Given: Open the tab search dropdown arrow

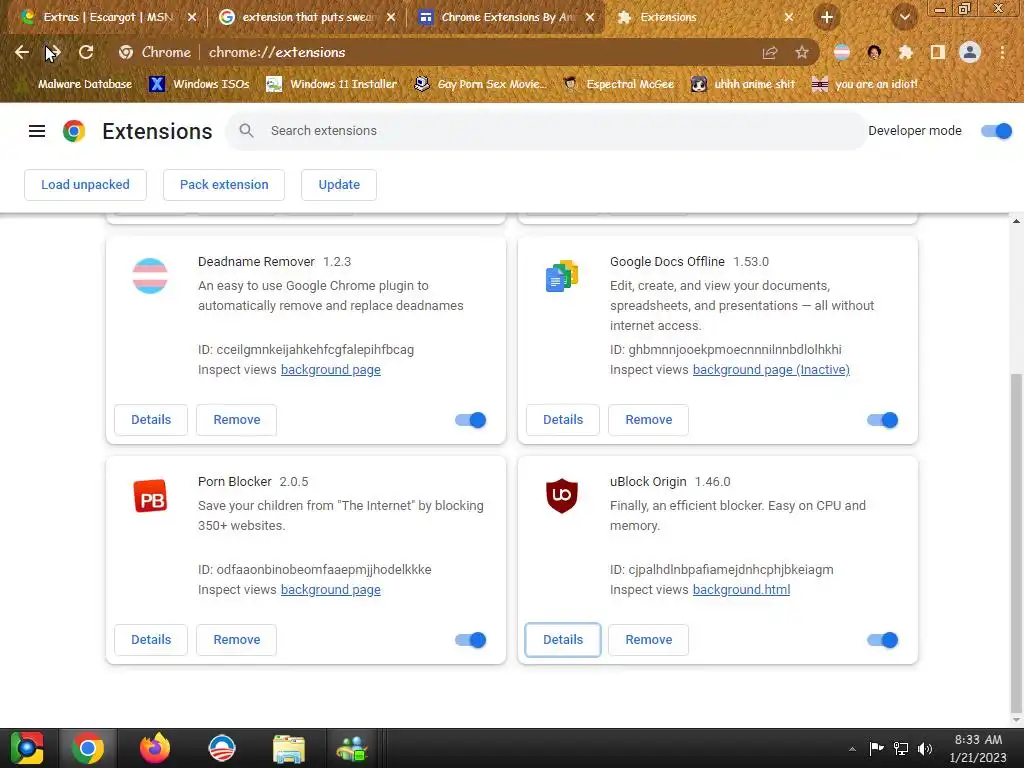Looking at the screenshot, I should point(904,18).
